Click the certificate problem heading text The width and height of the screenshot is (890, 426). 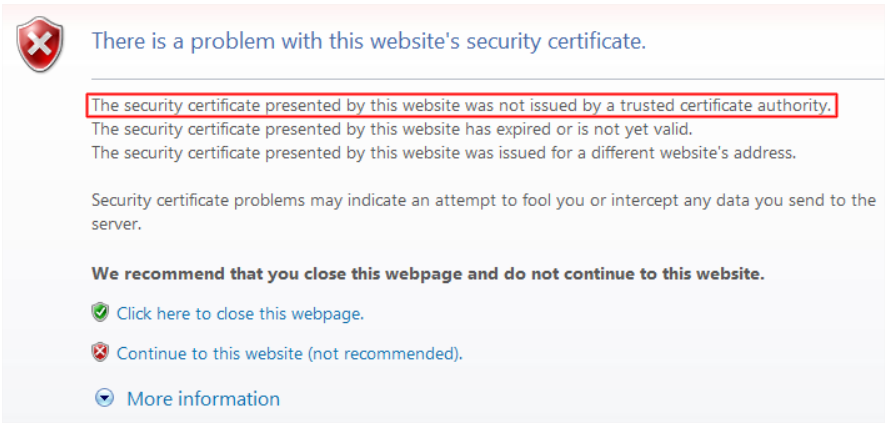click(x=368, y=41)
